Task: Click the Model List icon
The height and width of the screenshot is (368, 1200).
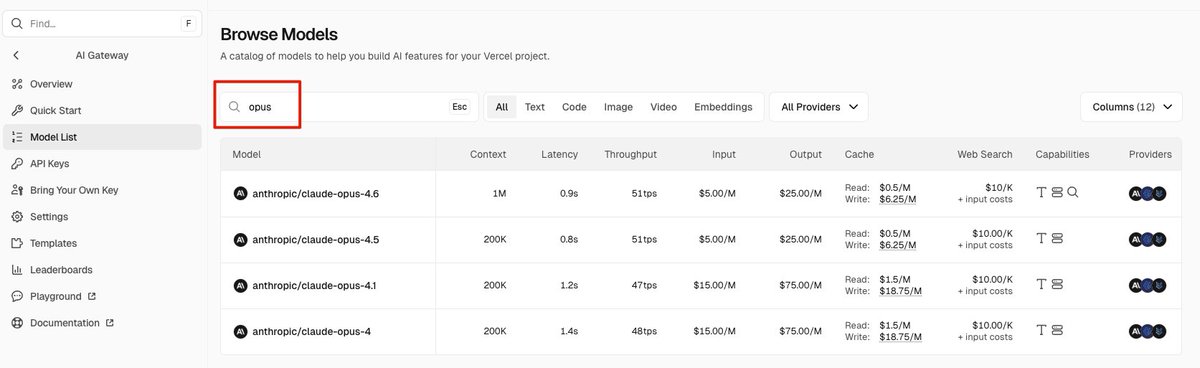Action: pos(17,137)
